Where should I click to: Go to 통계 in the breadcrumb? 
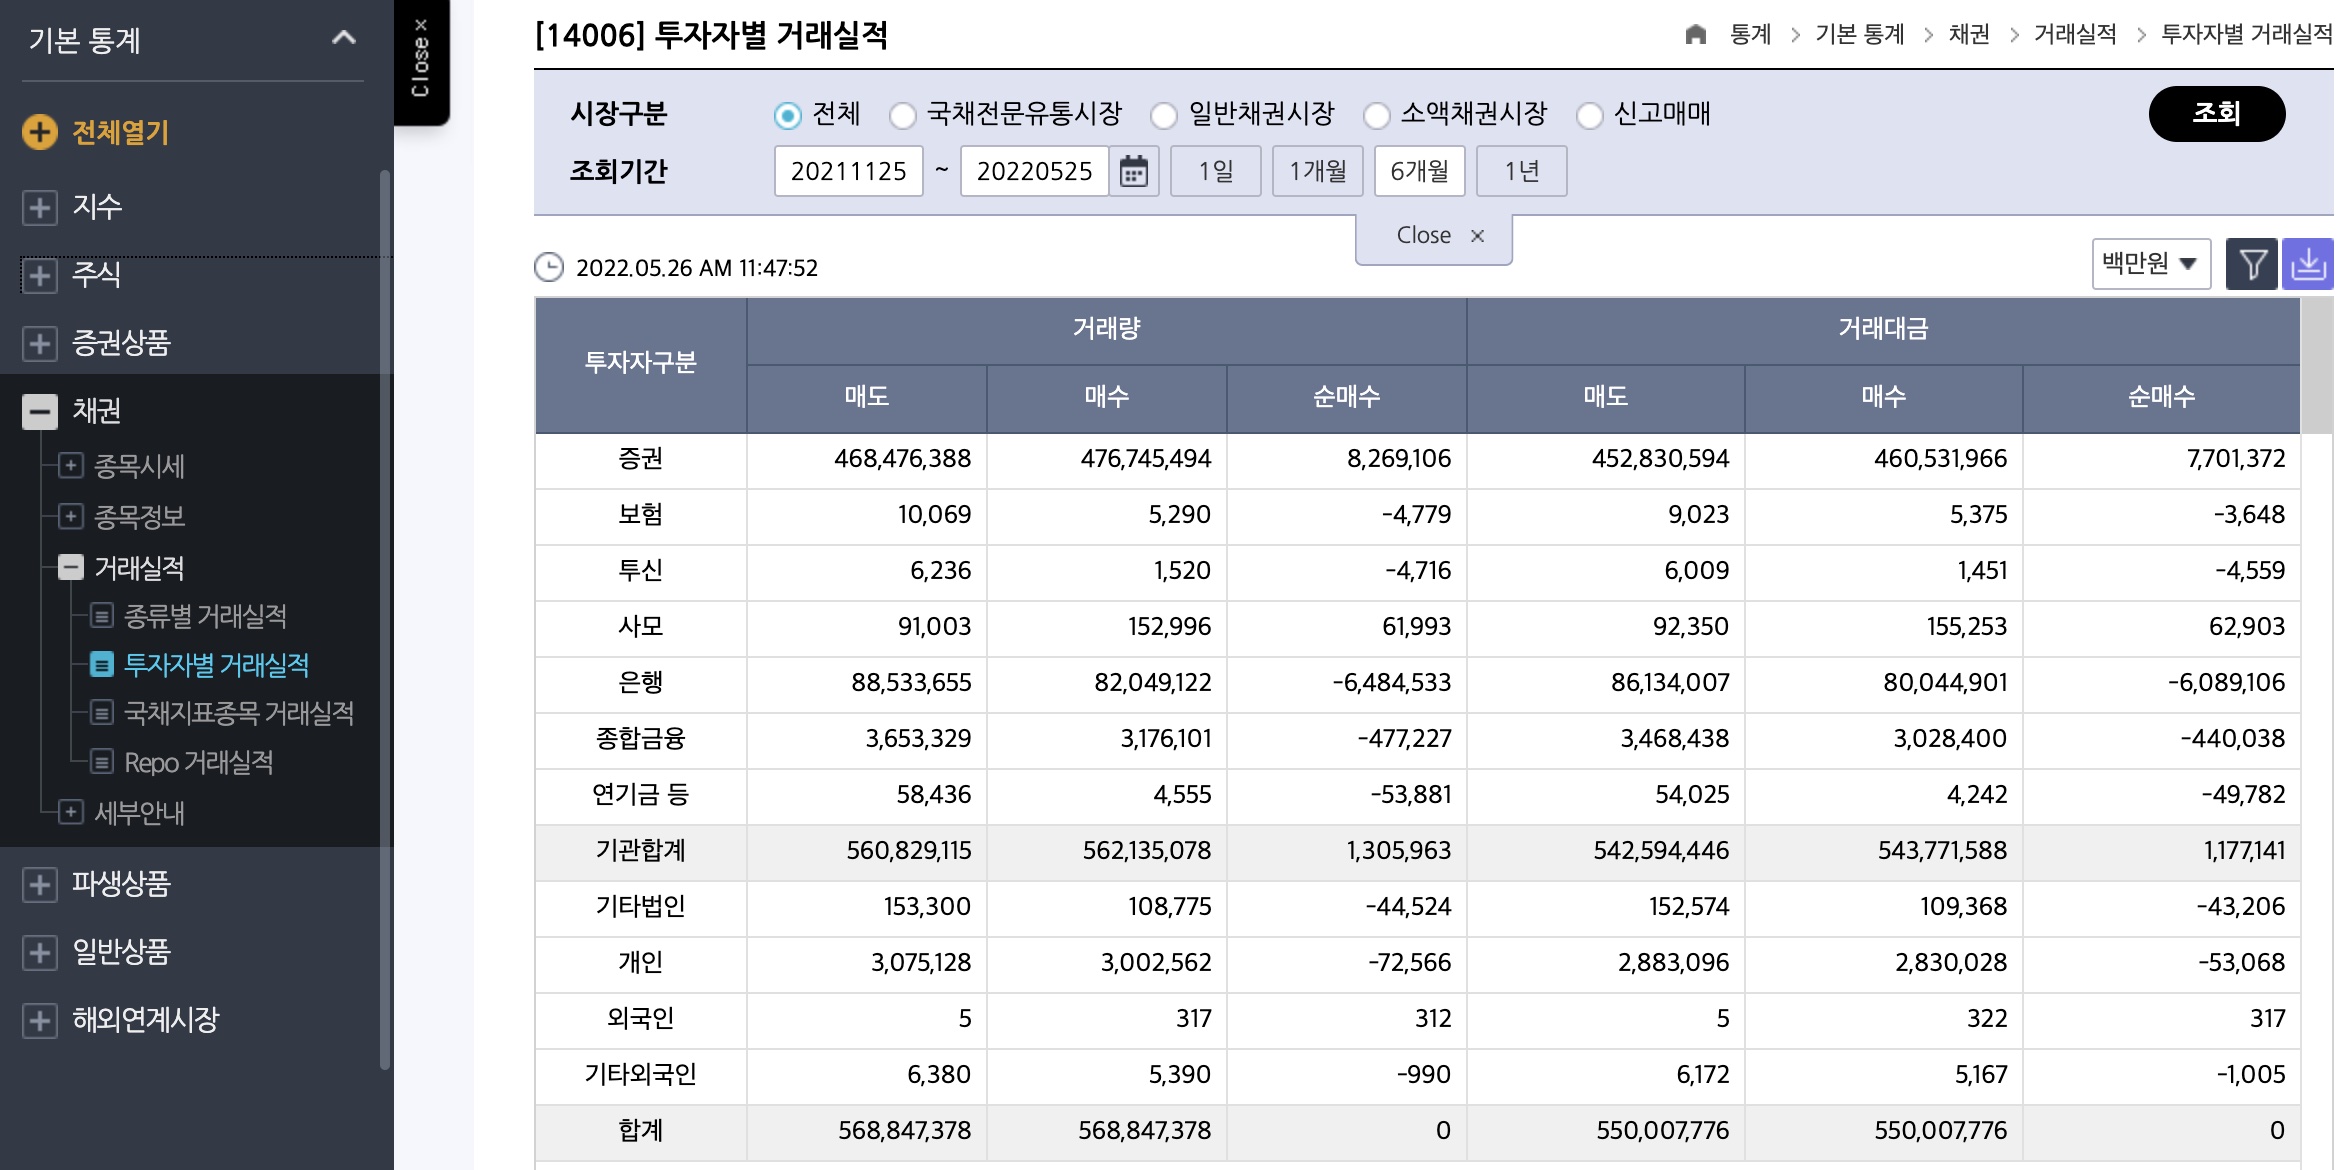click(x=1751, y=34)
